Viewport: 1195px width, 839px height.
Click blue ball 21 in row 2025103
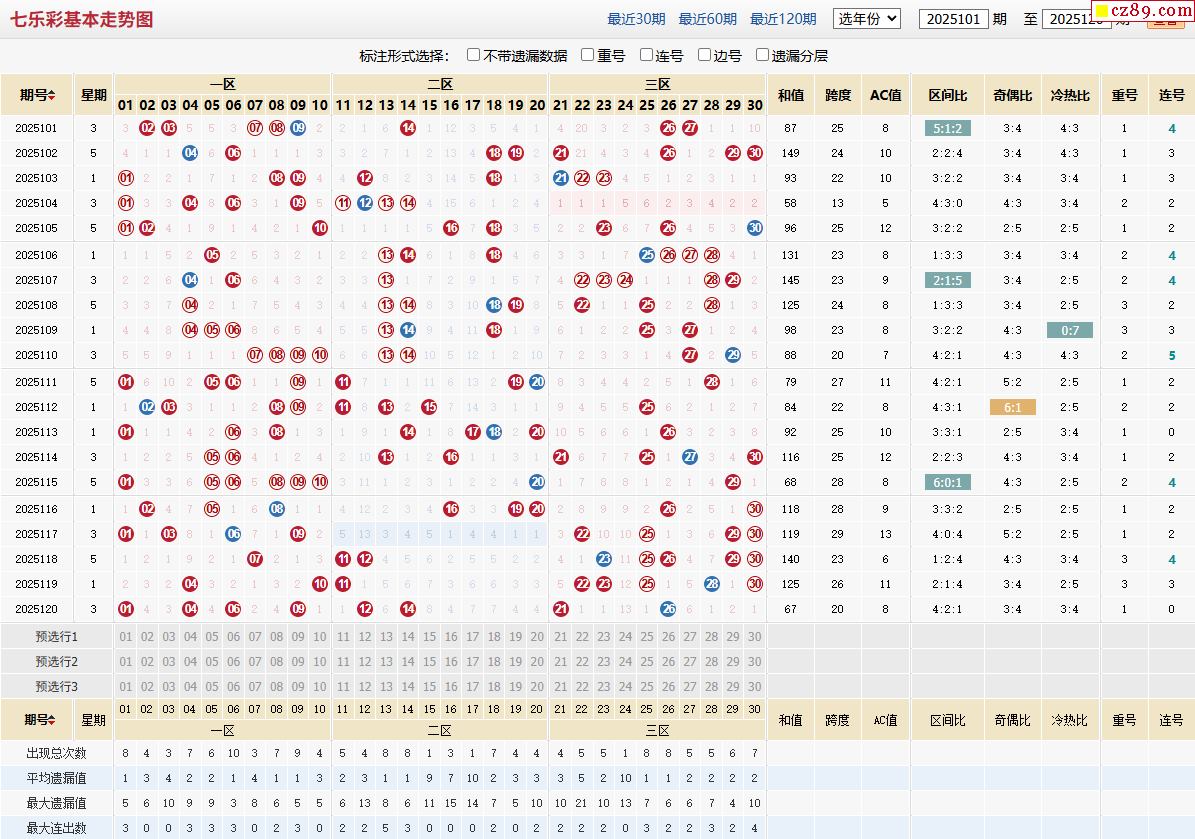coord(560,178)
